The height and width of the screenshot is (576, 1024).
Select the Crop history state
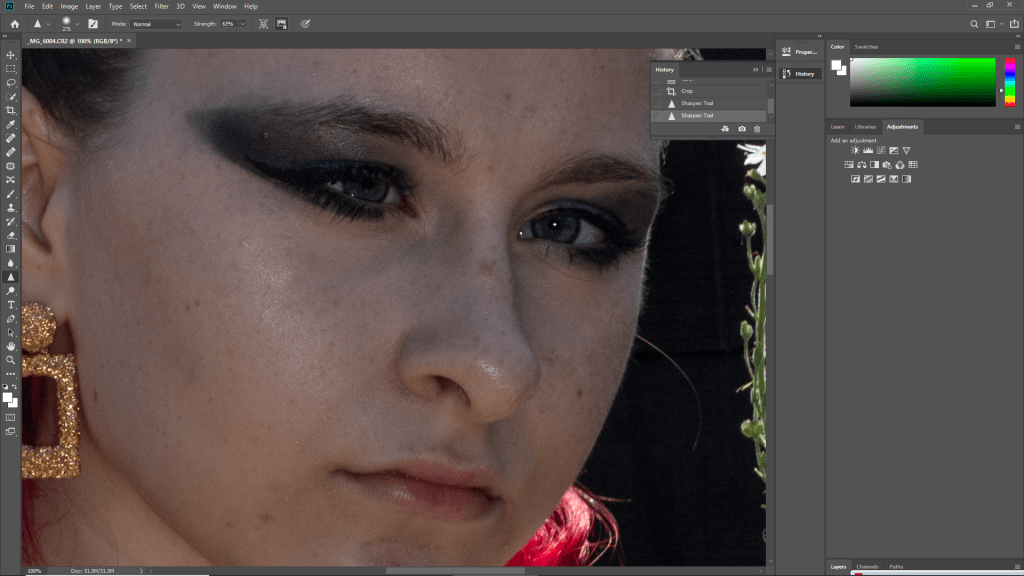coord(687,91)
